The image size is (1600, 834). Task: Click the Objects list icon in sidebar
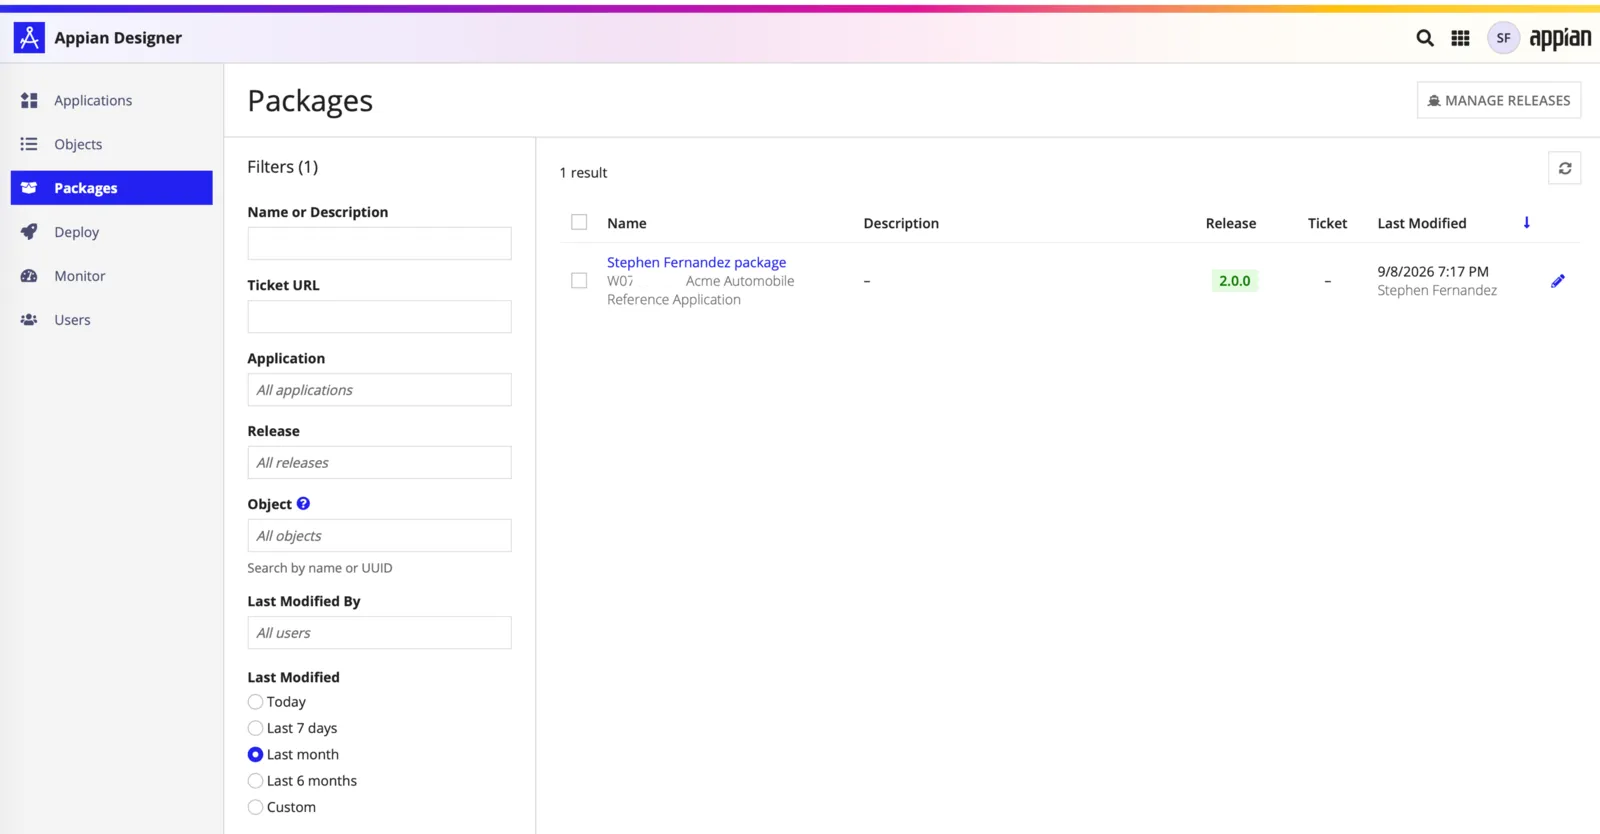(29, 144)
